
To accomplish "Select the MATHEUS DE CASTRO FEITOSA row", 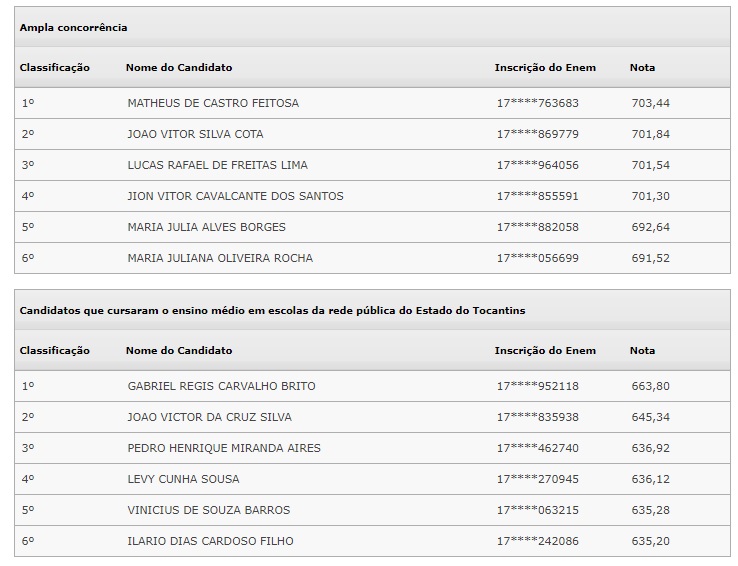I will click(x=372, y=103).
